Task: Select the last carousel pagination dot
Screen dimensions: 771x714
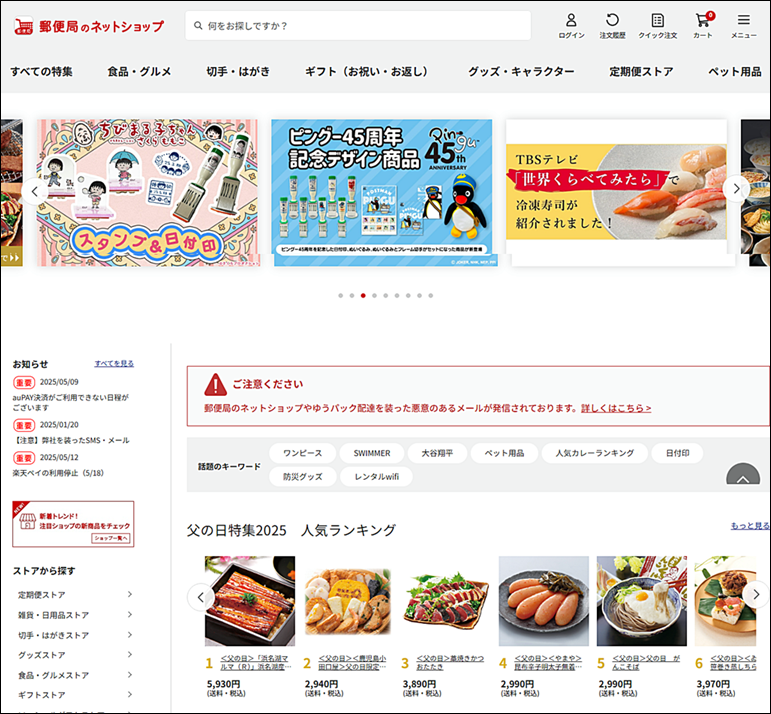Action: [431, 296]
